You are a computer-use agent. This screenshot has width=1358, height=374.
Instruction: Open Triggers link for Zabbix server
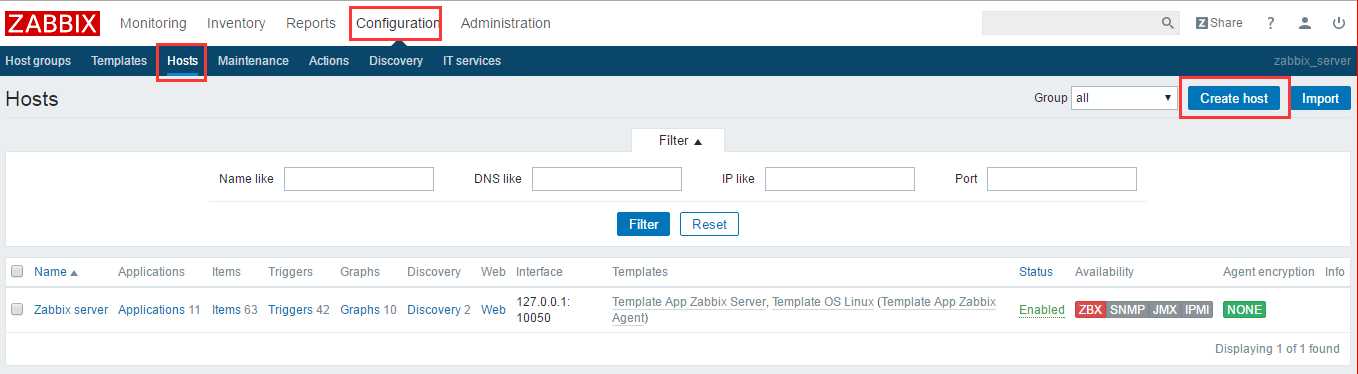[290, 310]
